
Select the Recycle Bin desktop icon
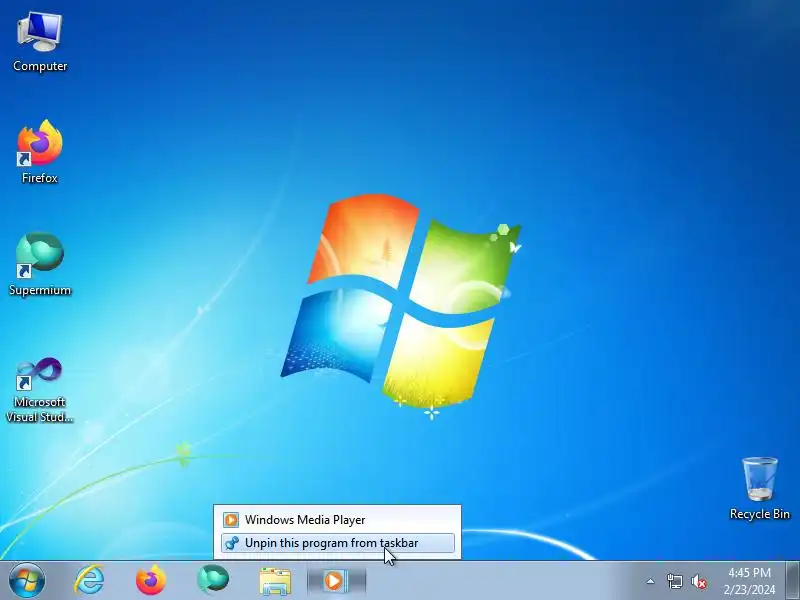tap(760, 488)
